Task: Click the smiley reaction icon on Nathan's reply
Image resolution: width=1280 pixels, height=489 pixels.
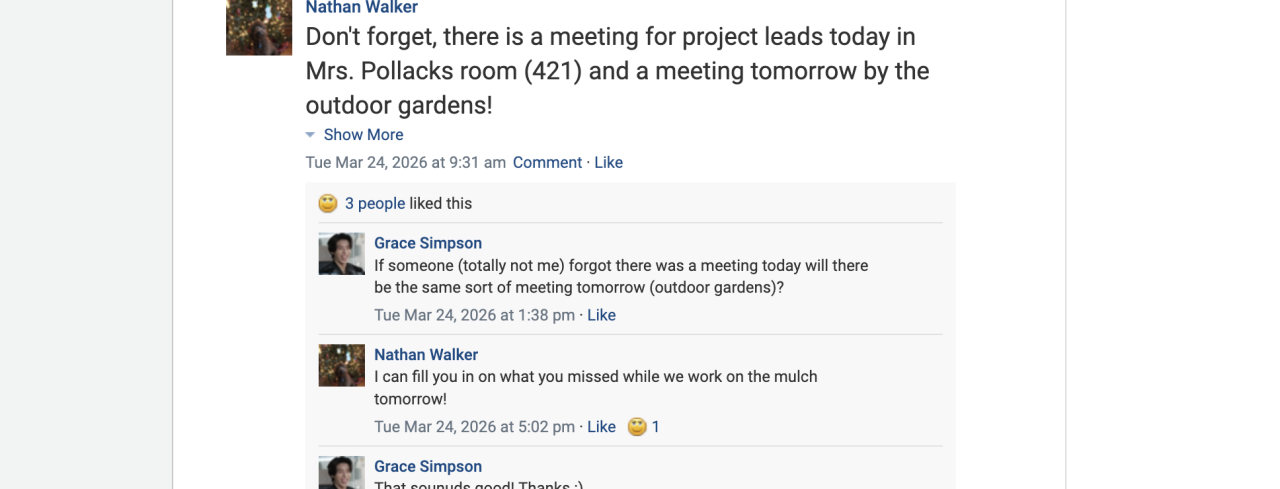Action: click(x=637, y=427)
